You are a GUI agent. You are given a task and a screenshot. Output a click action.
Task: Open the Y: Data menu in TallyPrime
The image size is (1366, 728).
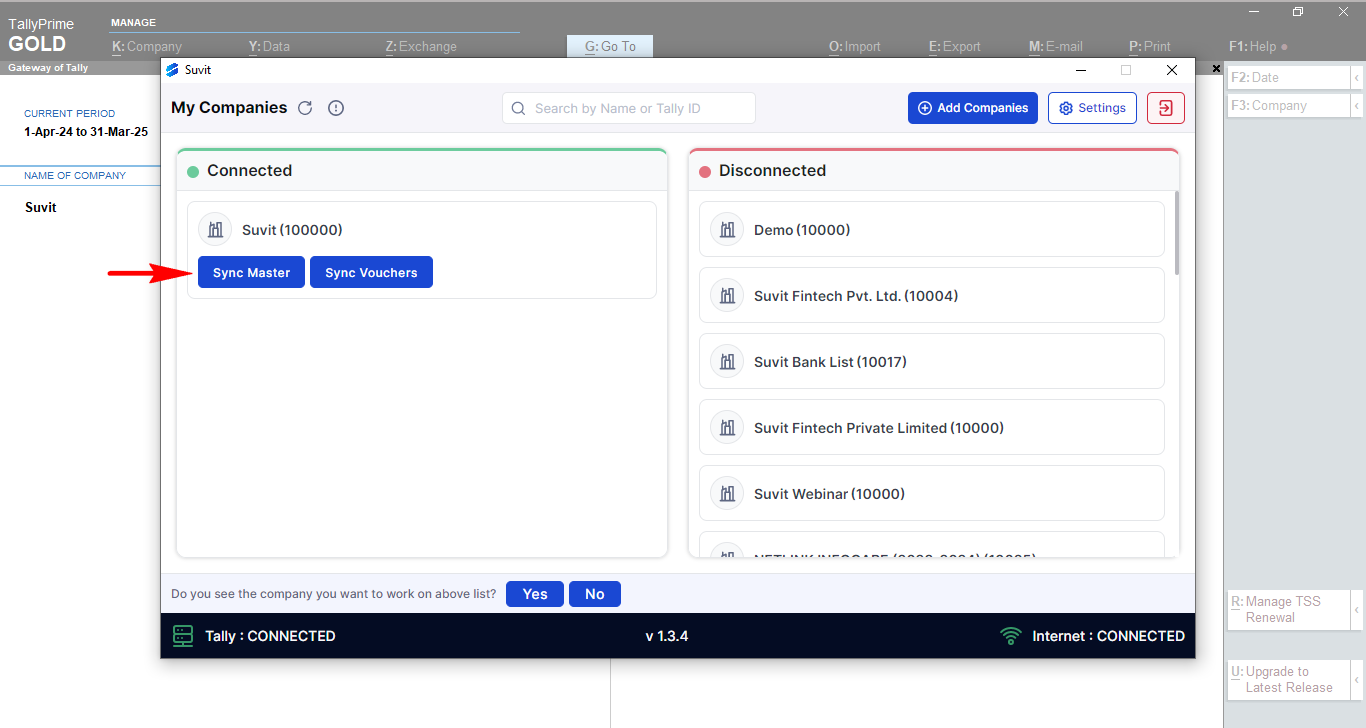coord(269,46)
